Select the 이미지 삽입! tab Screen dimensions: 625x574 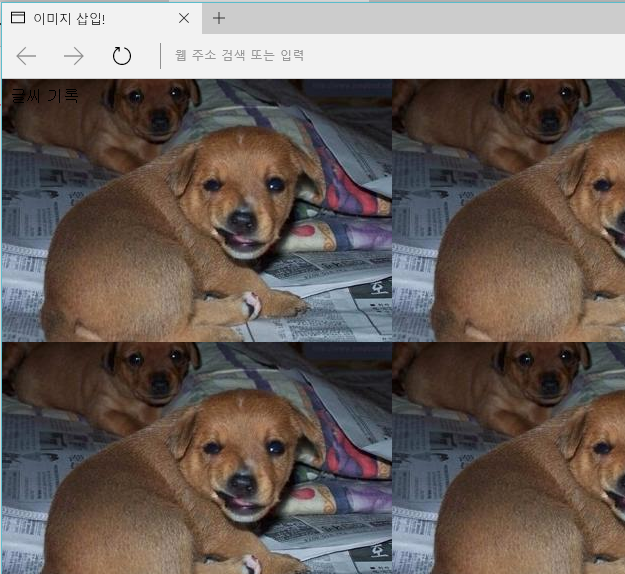pyautogui.click(x=102, y=18)
